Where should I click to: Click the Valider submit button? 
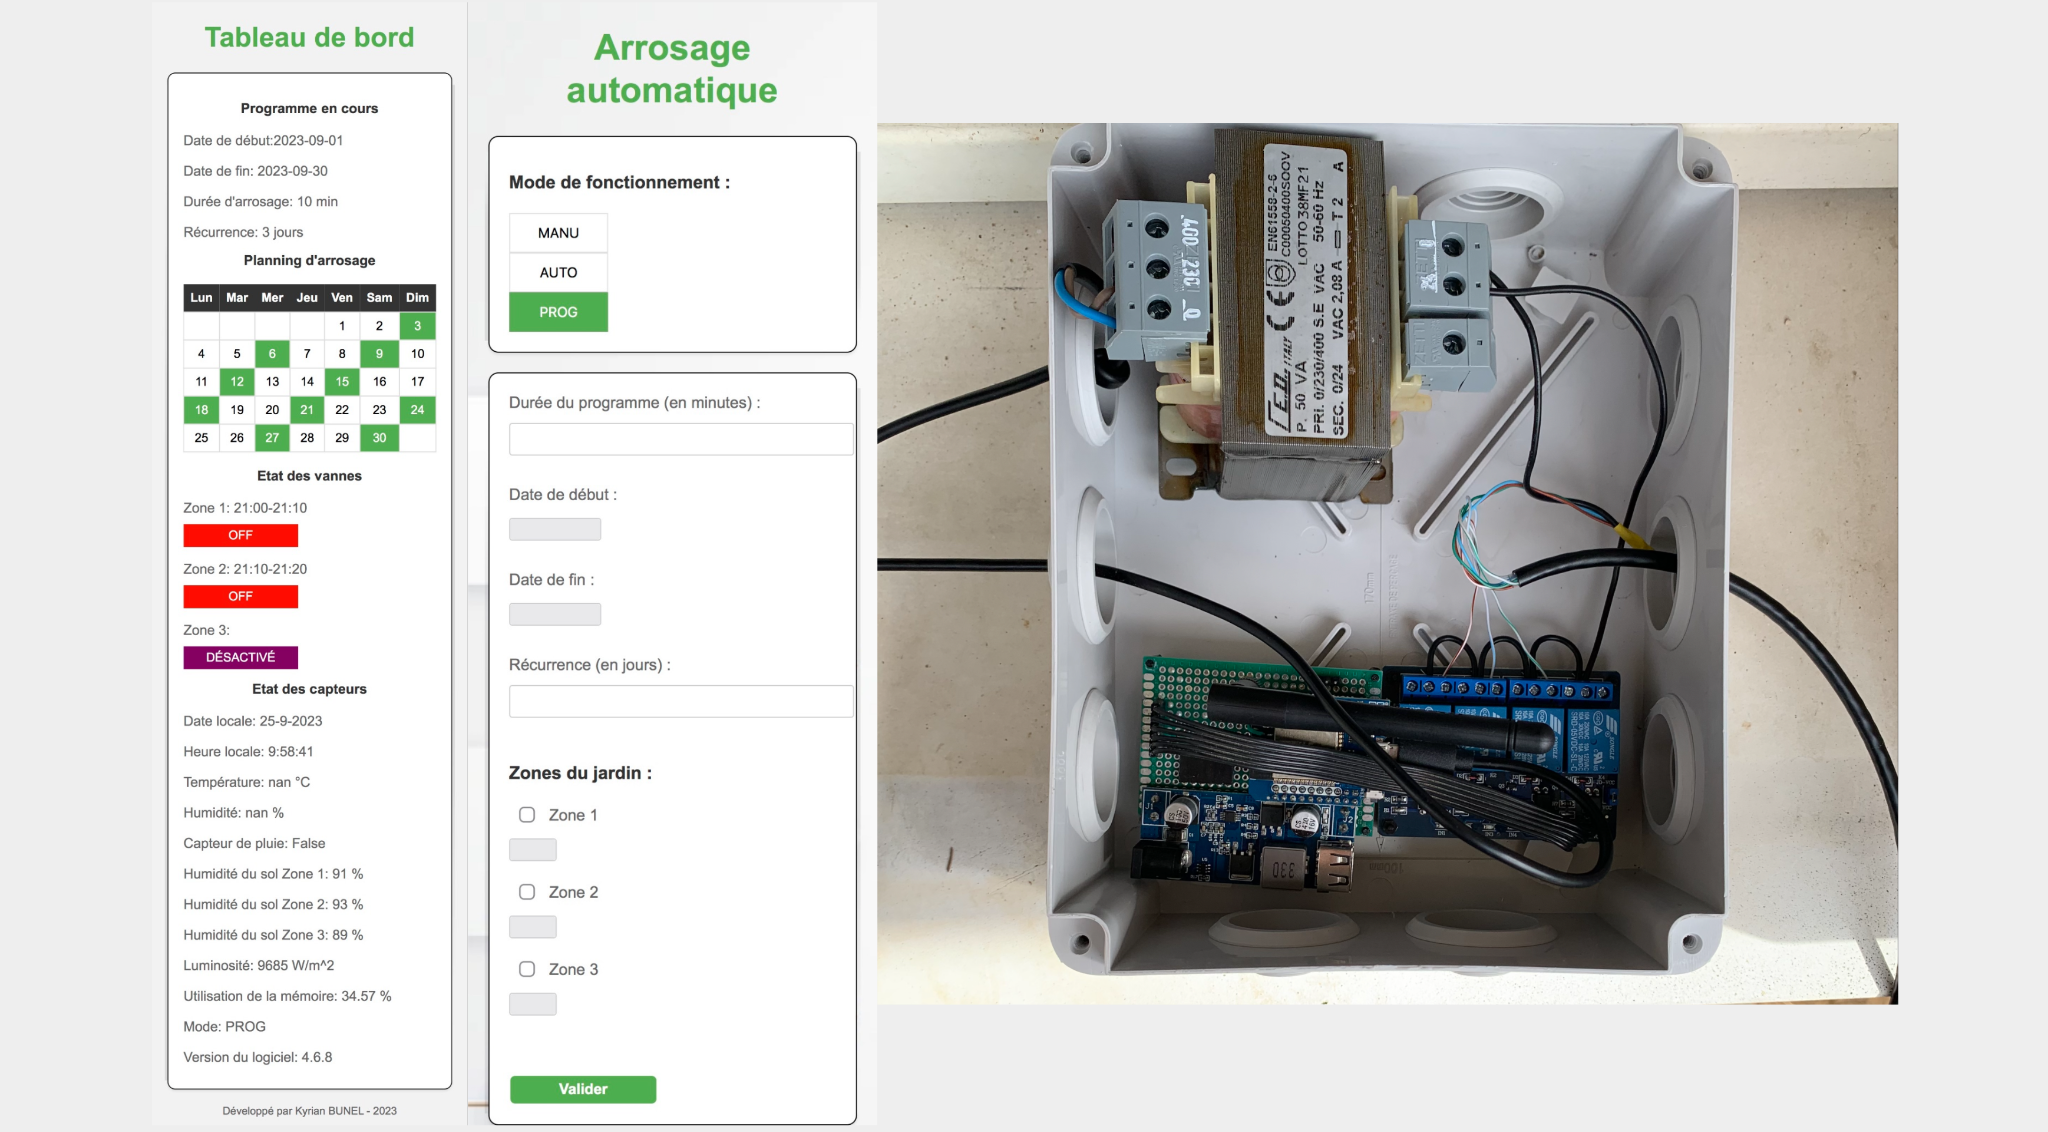coord(583,1089)
